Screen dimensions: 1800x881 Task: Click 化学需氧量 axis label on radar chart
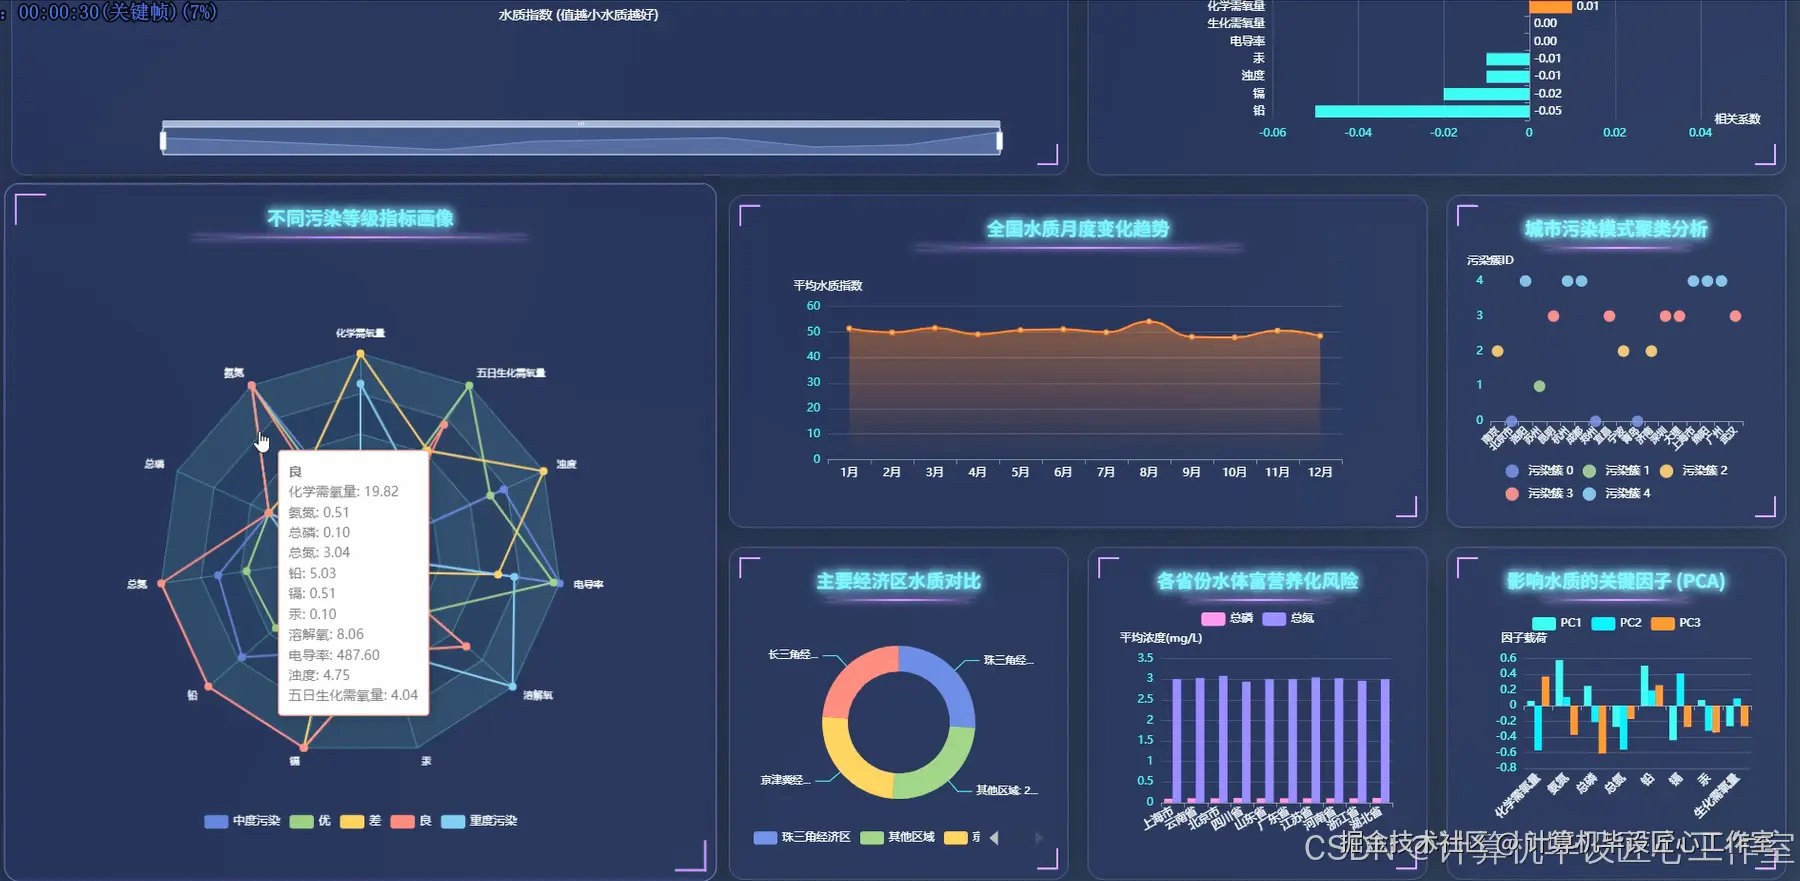coord(360,333)
